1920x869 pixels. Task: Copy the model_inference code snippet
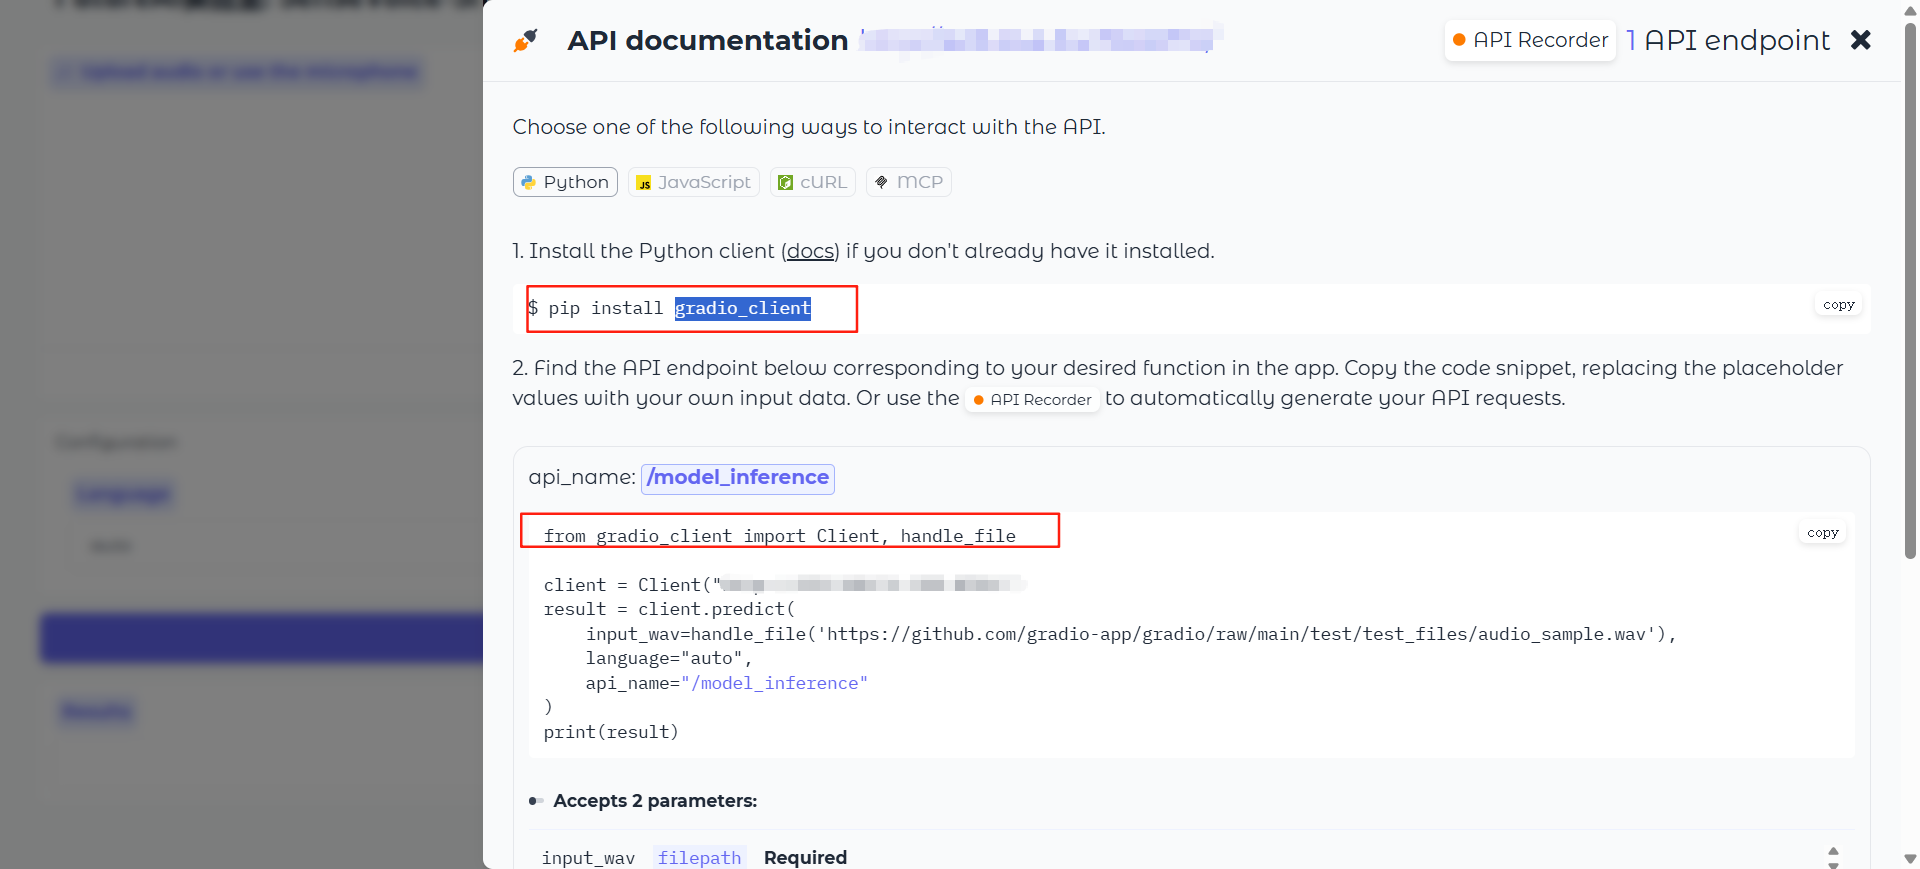[x=1822, y=533]
